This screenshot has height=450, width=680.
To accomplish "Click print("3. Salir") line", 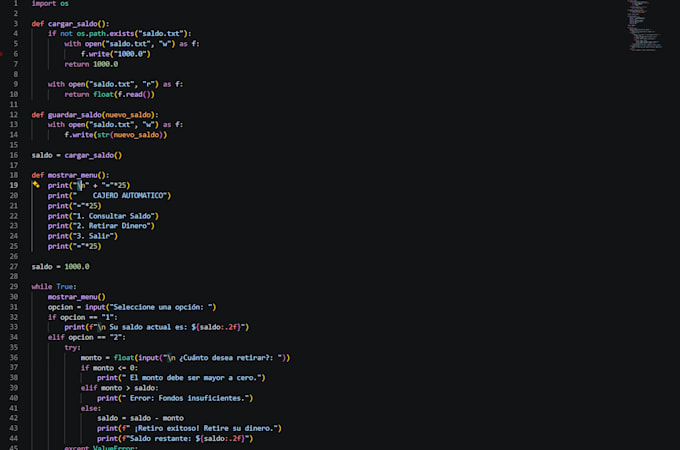I will (x=83, y=236).
